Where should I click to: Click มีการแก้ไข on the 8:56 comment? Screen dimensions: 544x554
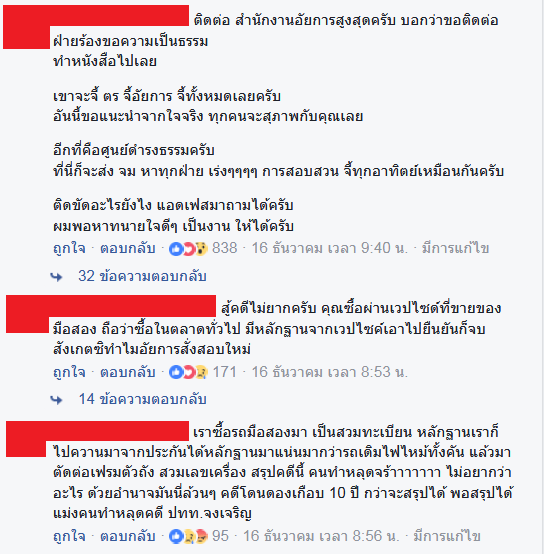point(447,536)
